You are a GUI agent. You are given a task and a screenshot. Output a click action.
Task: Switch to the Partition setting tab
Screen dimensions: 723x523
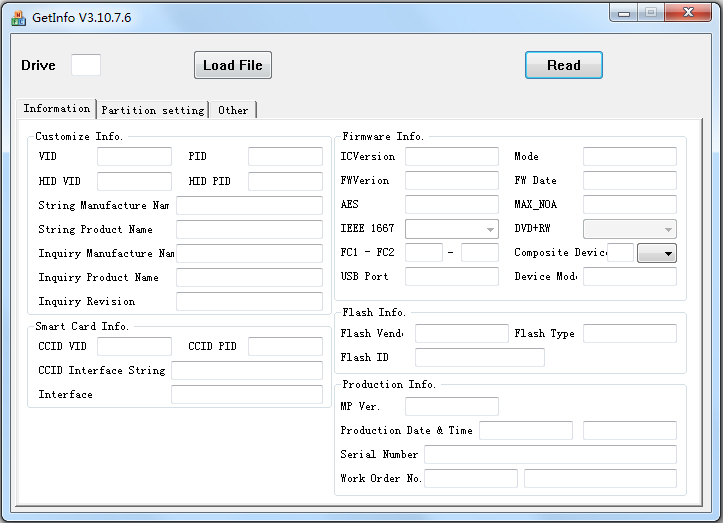(x=153, y=110)
